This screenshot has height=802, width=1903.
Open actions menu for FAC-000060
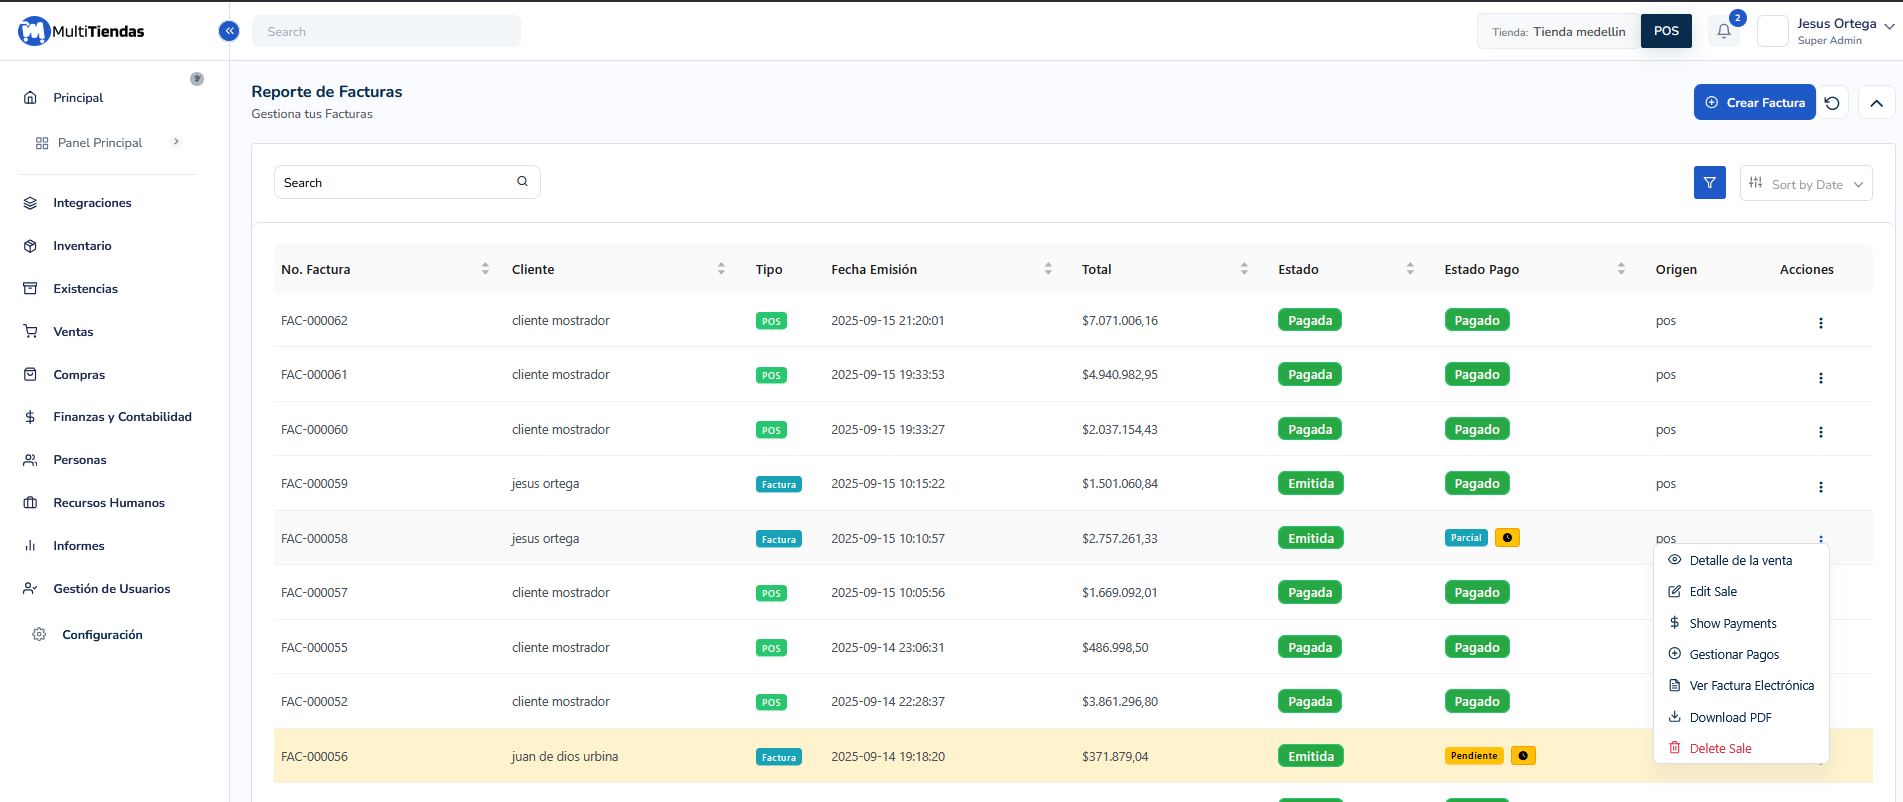1821,432
